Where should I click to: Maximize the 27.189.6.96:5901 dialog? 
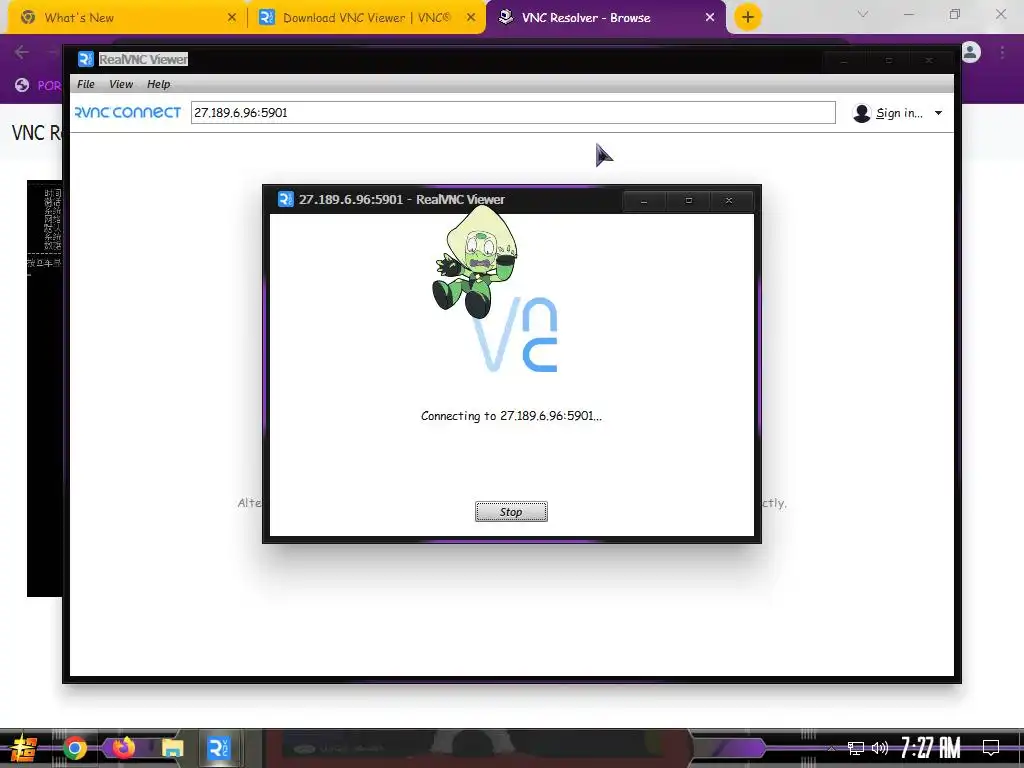[688, 201]
